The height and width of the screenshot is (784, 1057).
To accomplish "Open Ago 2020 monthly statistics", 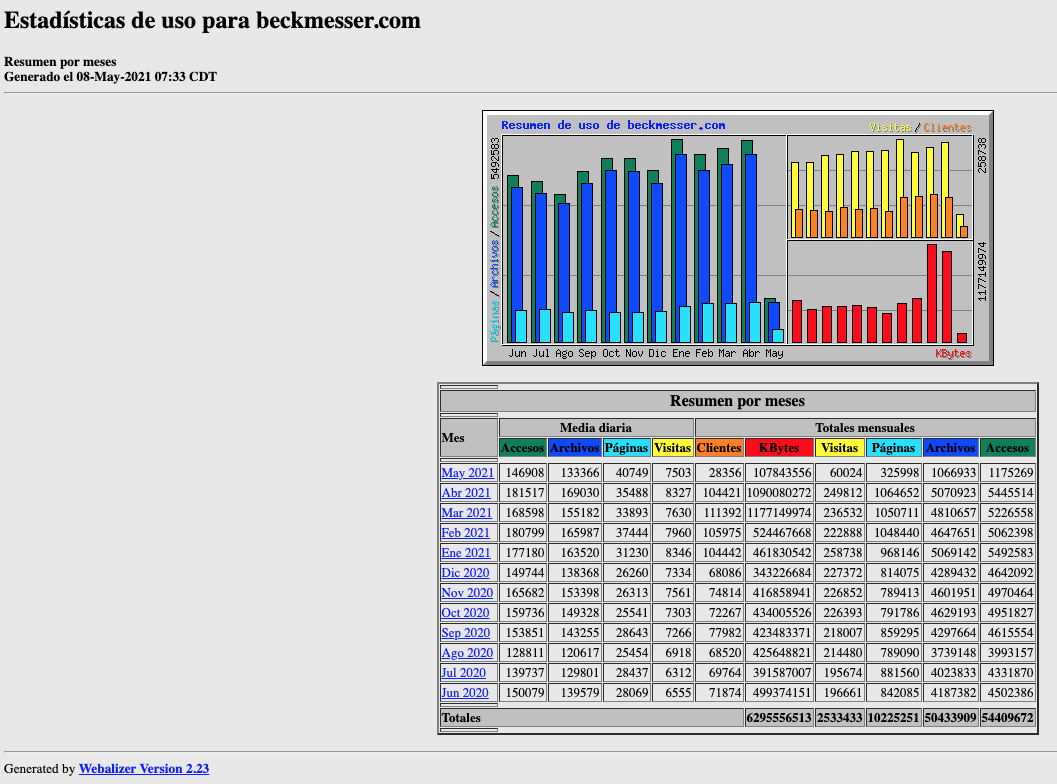I will (467, 653).
